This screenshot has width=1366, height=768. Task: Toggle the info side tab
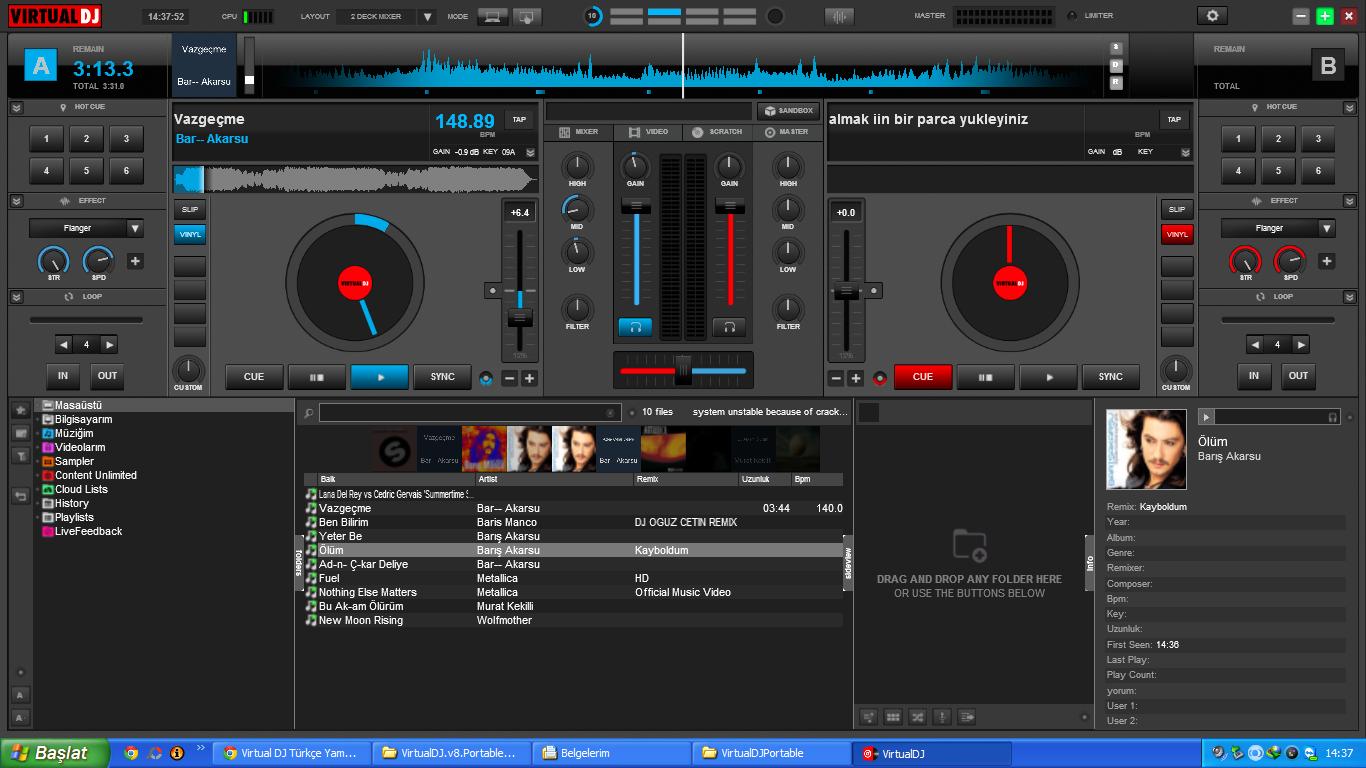coord(1090,563)
